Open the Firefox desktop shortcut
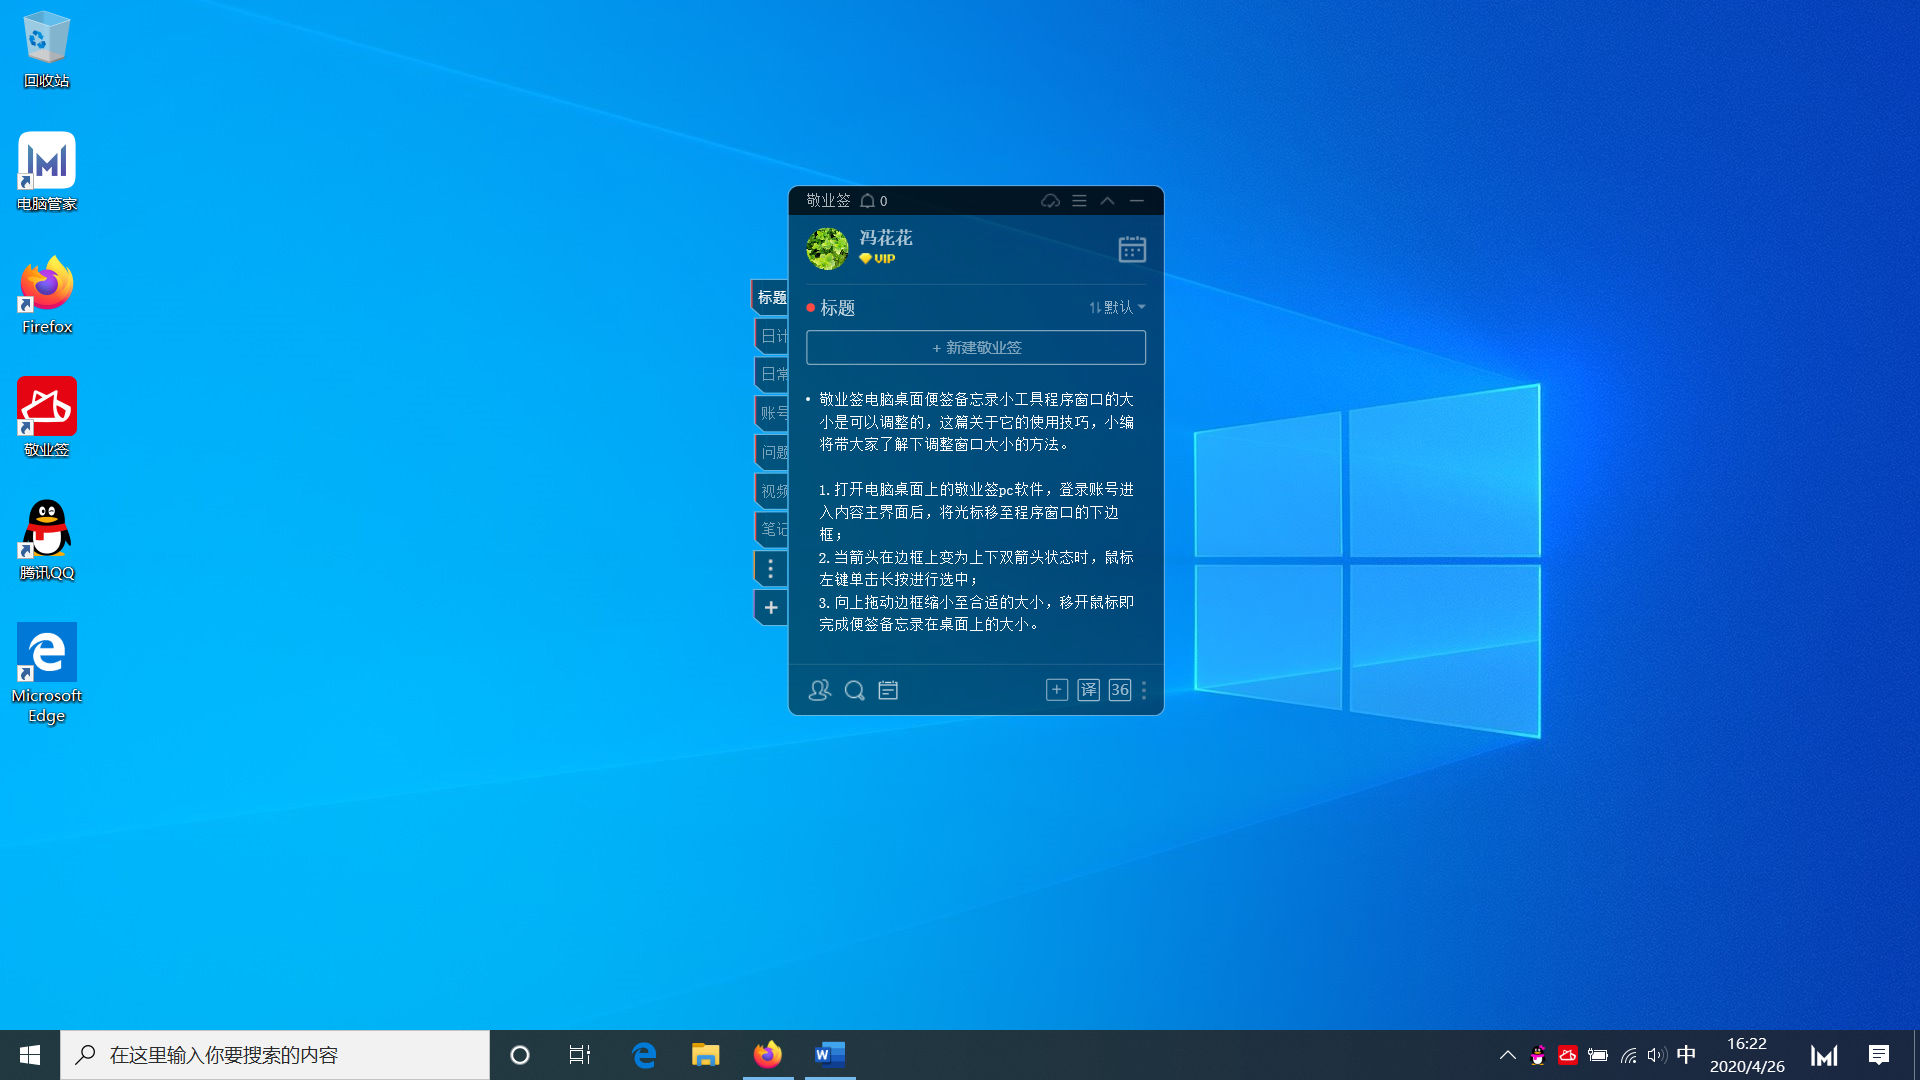The width and height of the screenshot is (1920, 1080). 47,295
